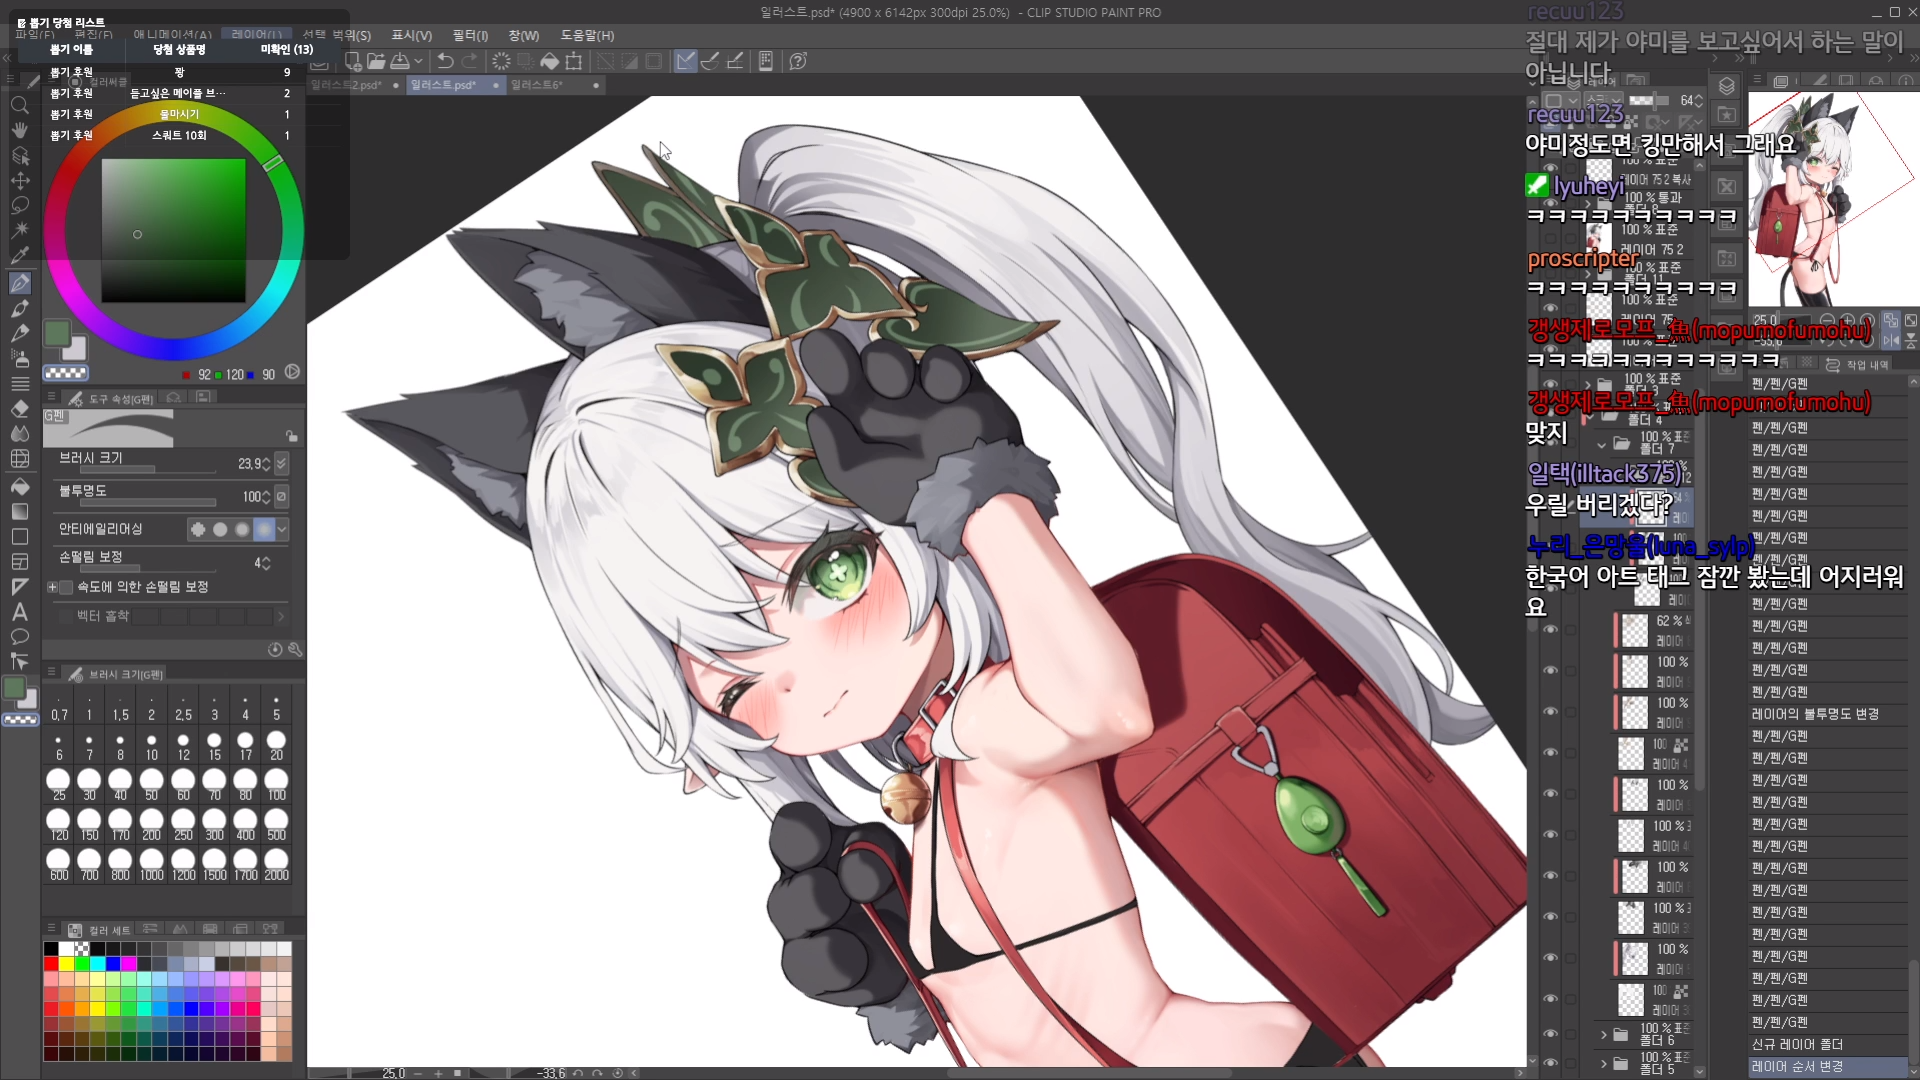Select the Figure rectangle tool

pos(19,537)
